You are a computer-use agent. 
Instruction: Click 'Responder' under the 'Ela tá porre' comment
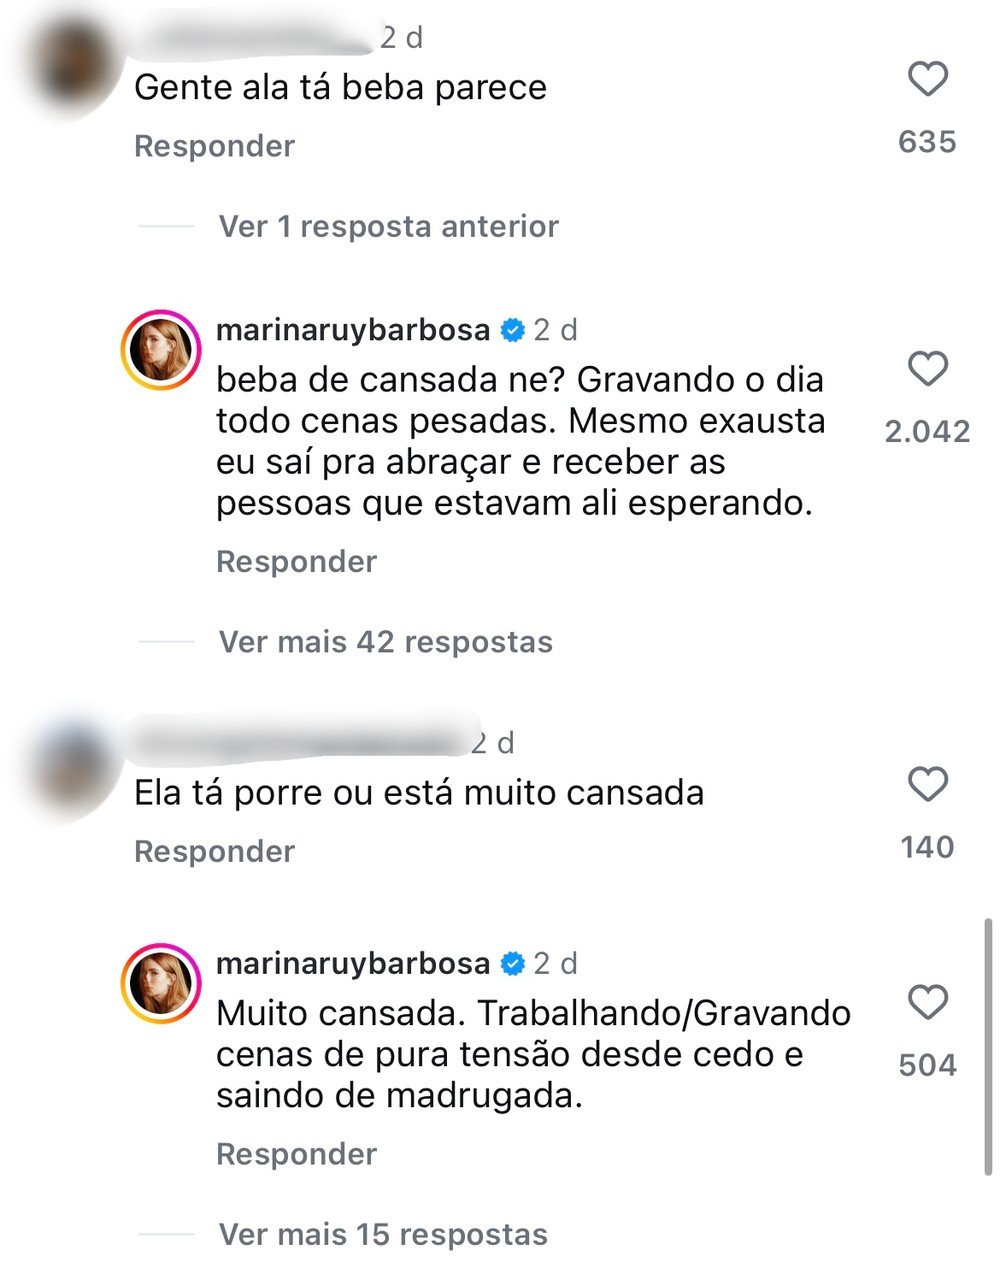(x=214, y=851)
